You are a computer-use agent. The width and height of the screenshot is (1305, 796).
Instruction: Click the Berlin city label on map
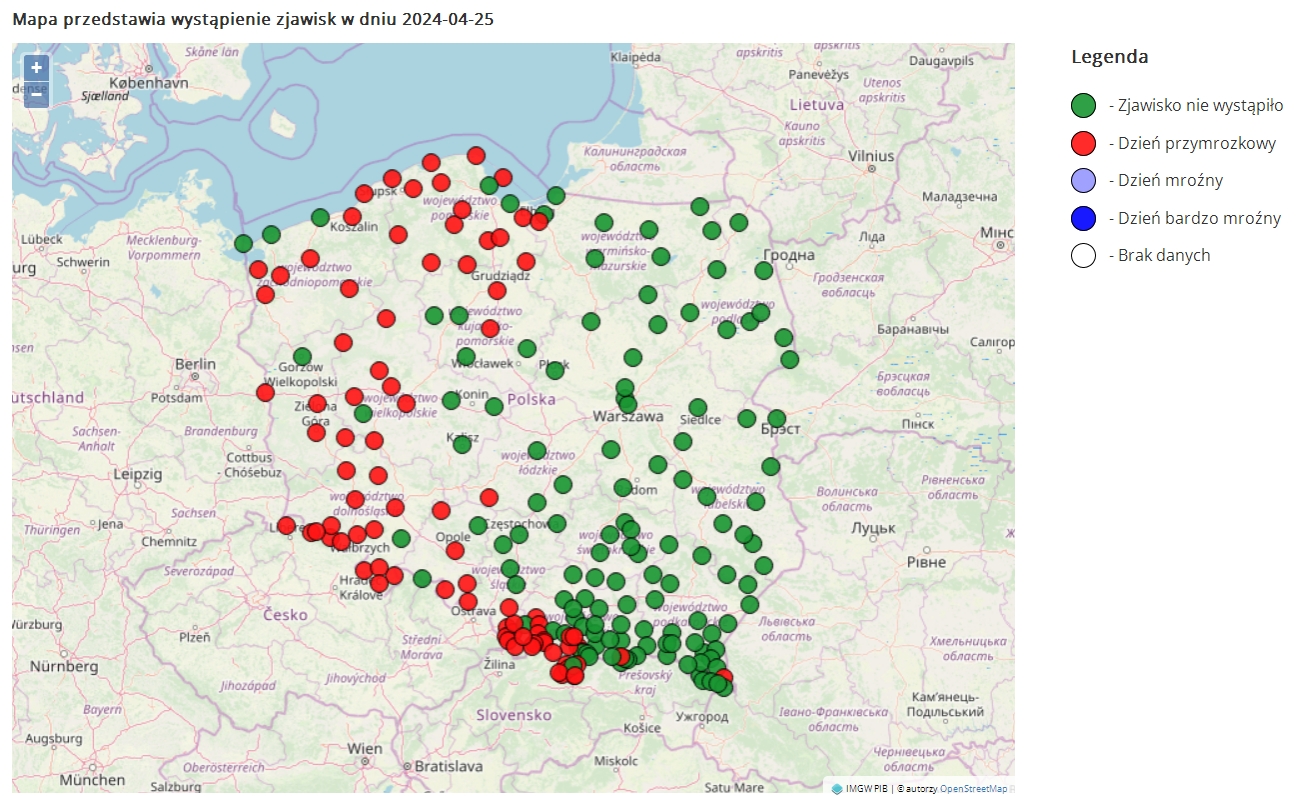point(195,364)
